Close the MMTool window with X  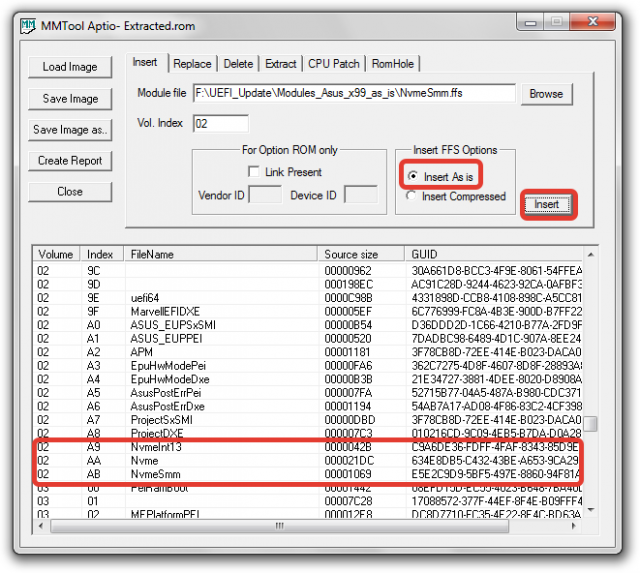click(x=592, y=22)
